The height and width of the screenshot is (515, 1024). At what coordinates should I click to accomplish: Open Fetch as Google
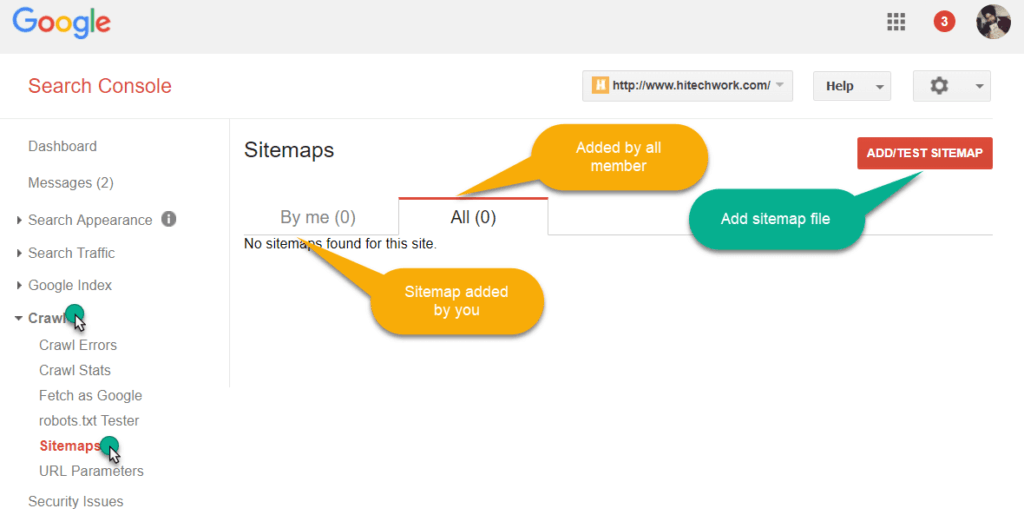pyautogui.click(x=90, y=396)
